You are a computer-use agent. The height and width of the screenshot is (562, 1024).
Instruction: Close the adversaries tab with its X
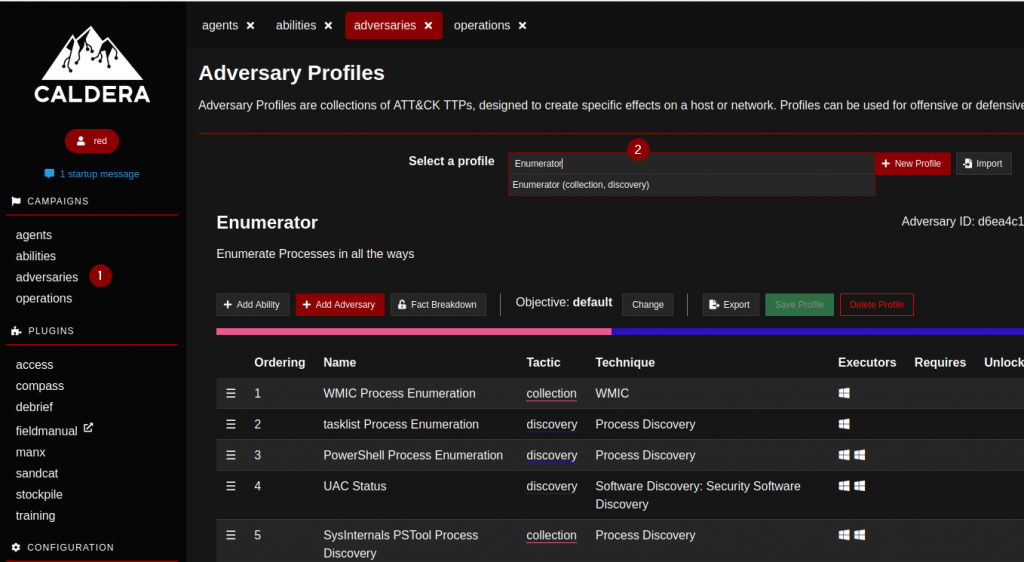tap(428, 25)
